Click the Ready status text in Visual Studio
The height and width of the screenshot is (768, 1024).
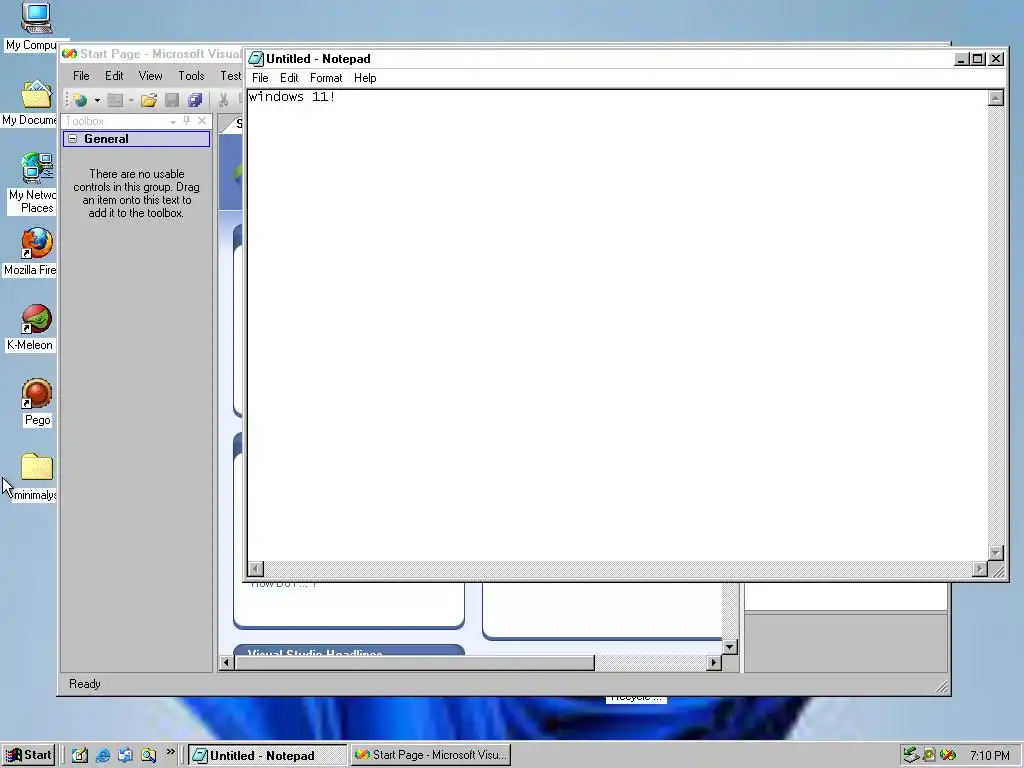85,684
